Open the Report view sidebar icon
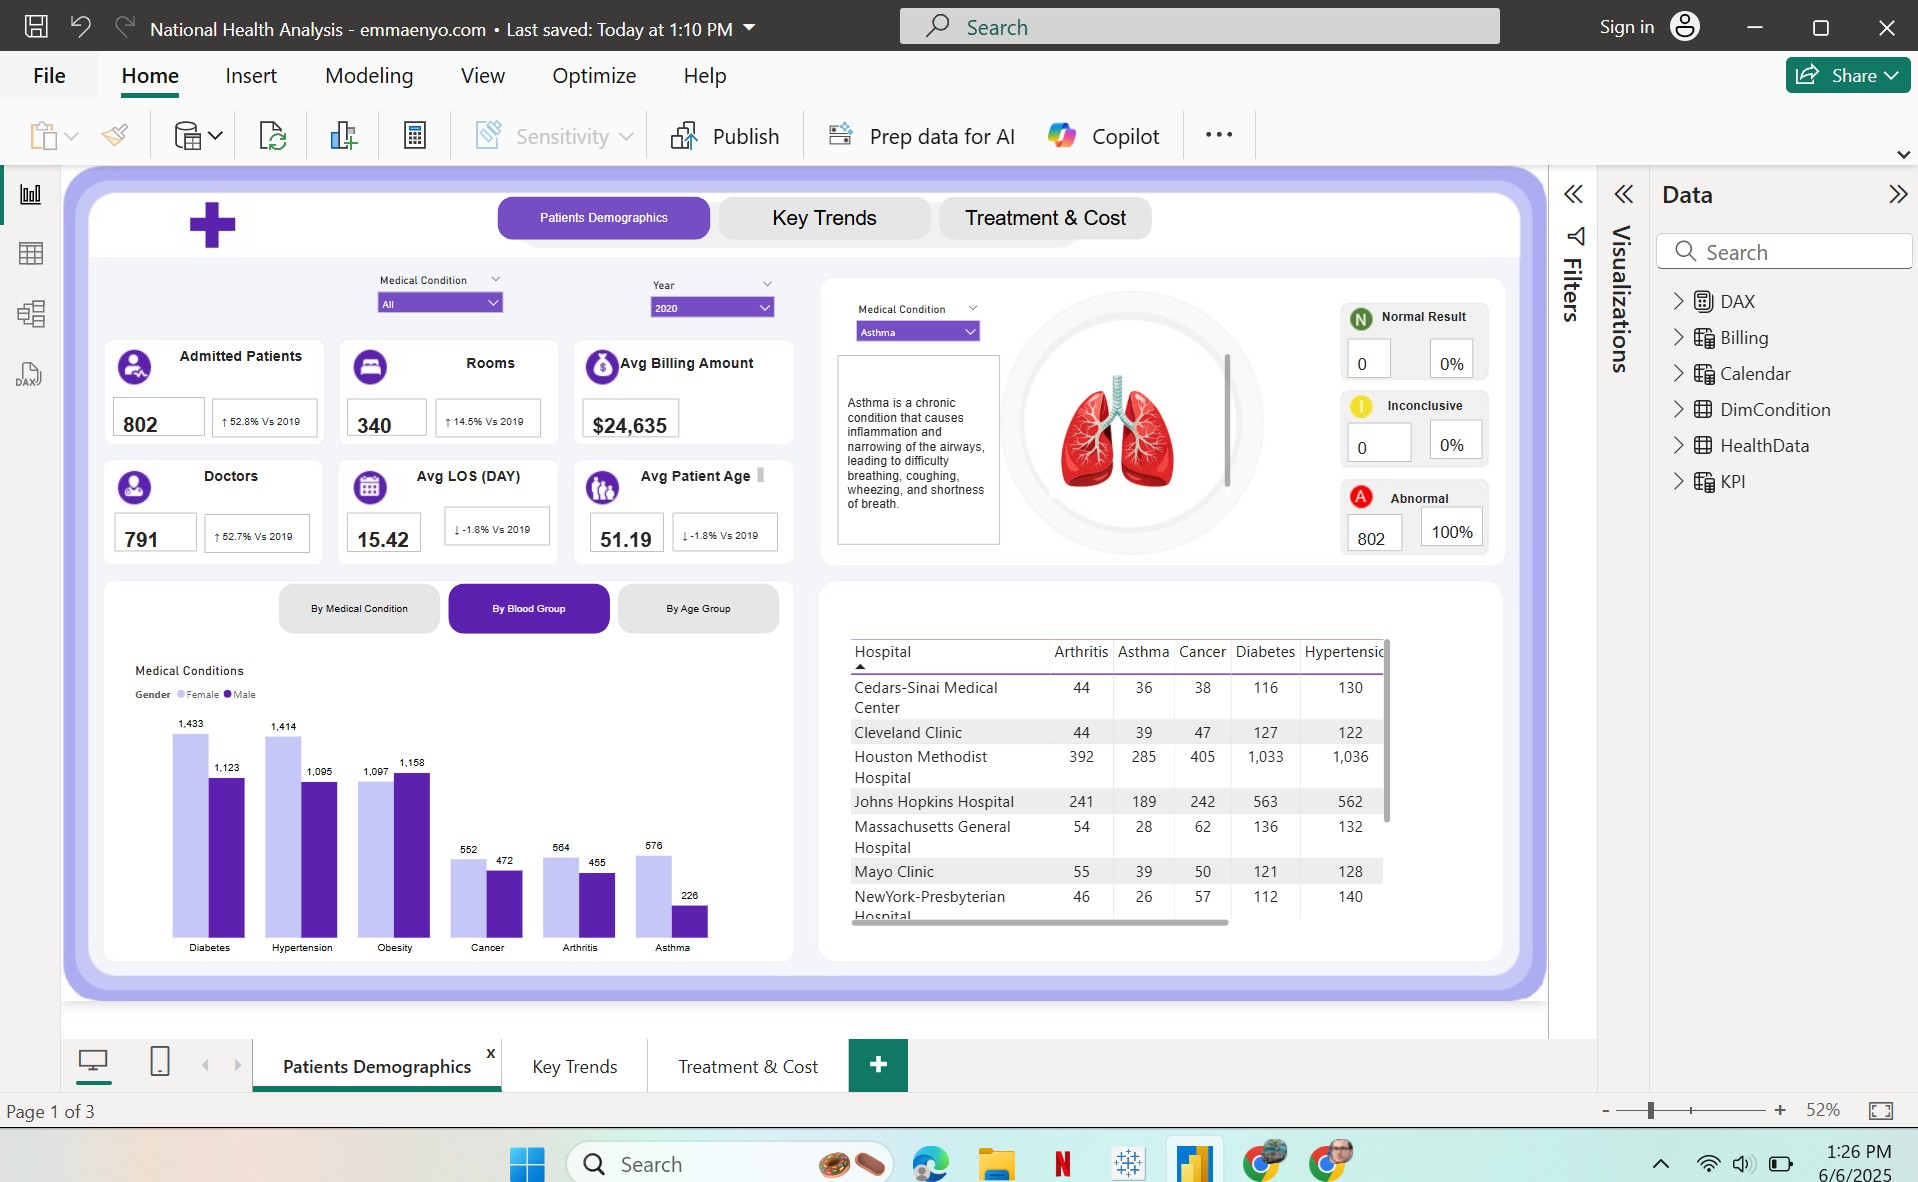Screen dimensions: 1918x1182 31,194
